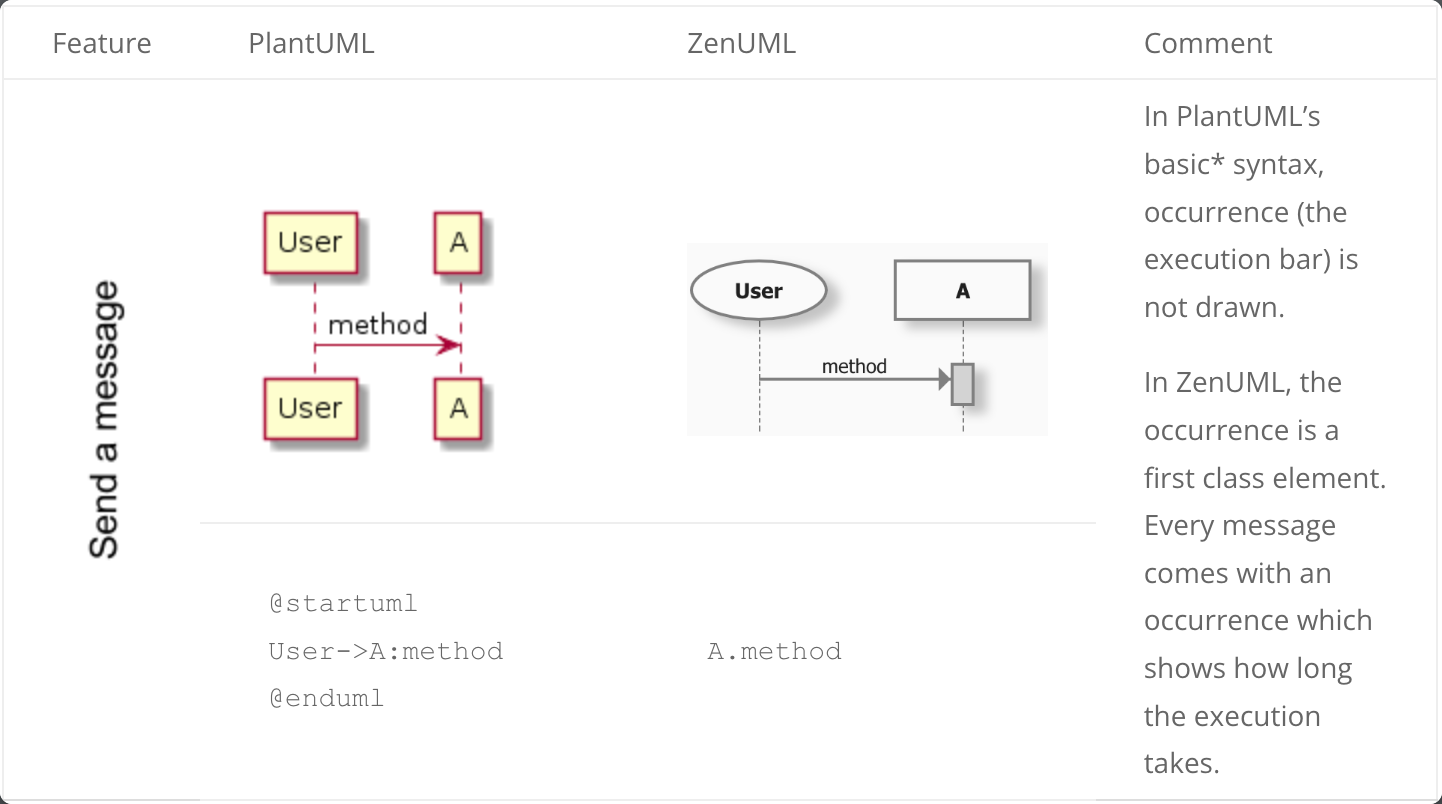This screenshot has height=804, width=1442.
Task: Click the ZenUML column header
Action: coord(741,44)
